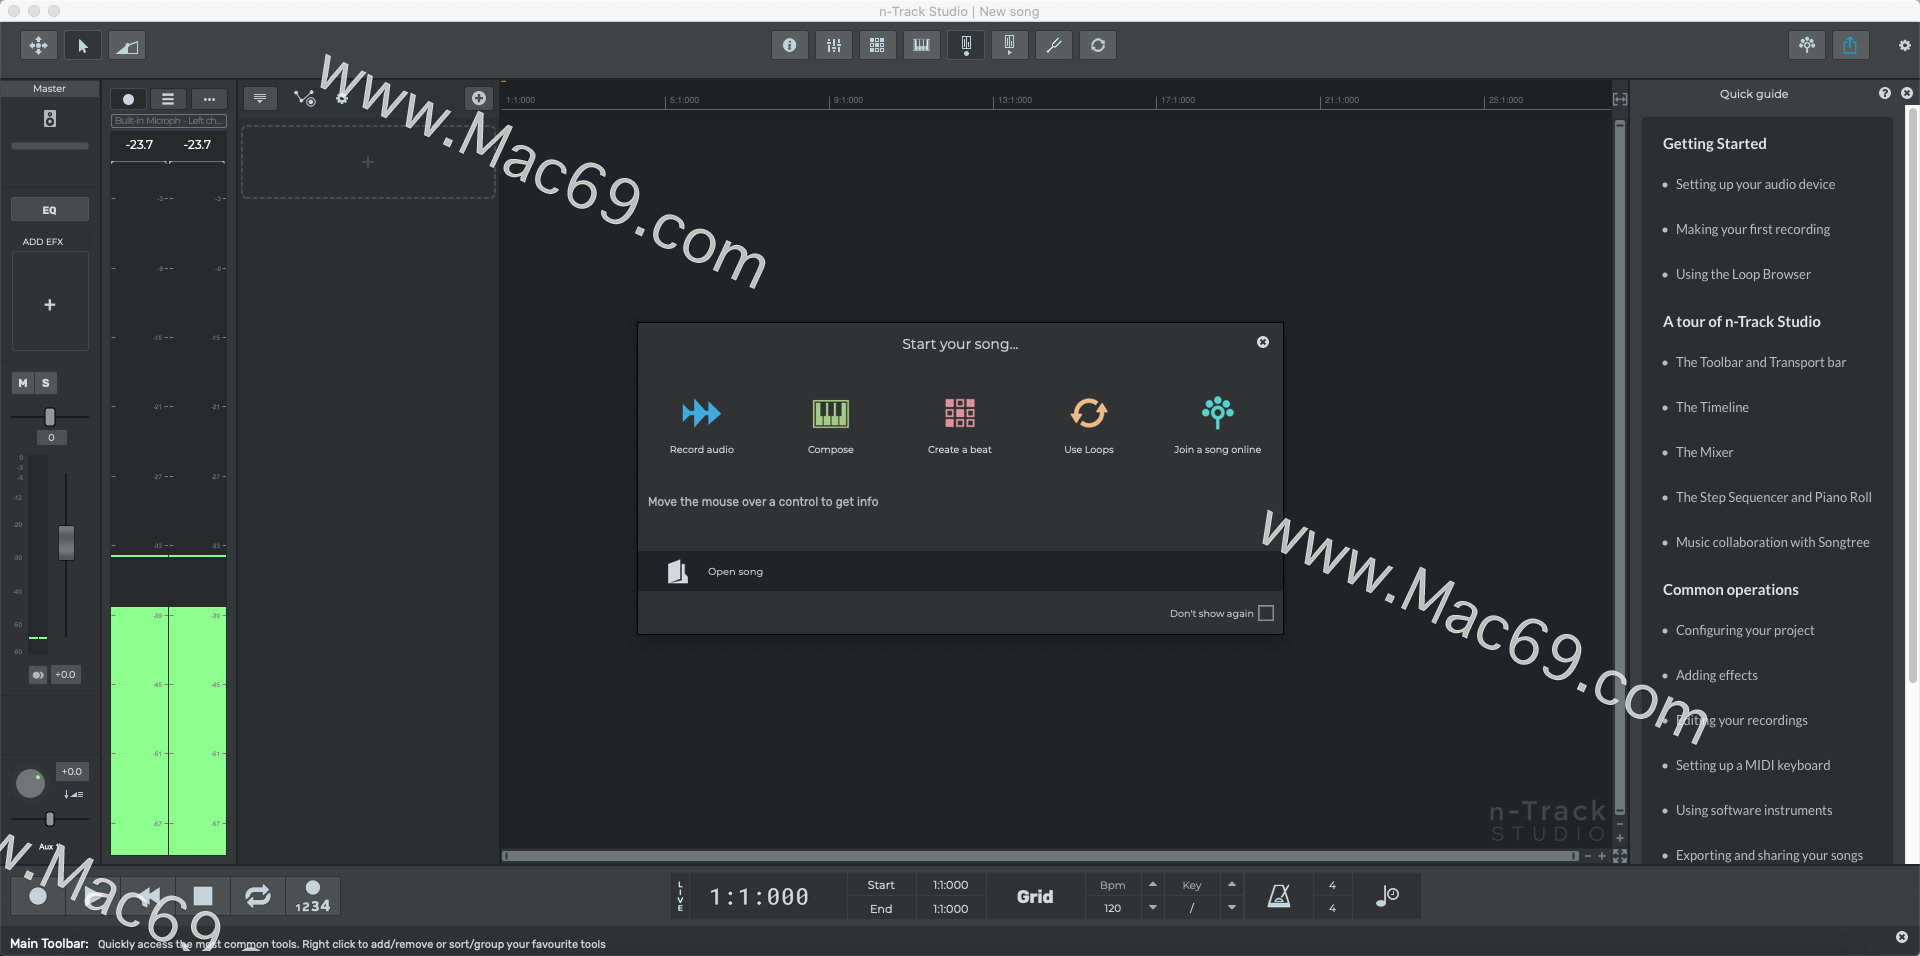Toggle the stereo/mono button beside +0.0
1920x956 pixels.
point(38,675)
